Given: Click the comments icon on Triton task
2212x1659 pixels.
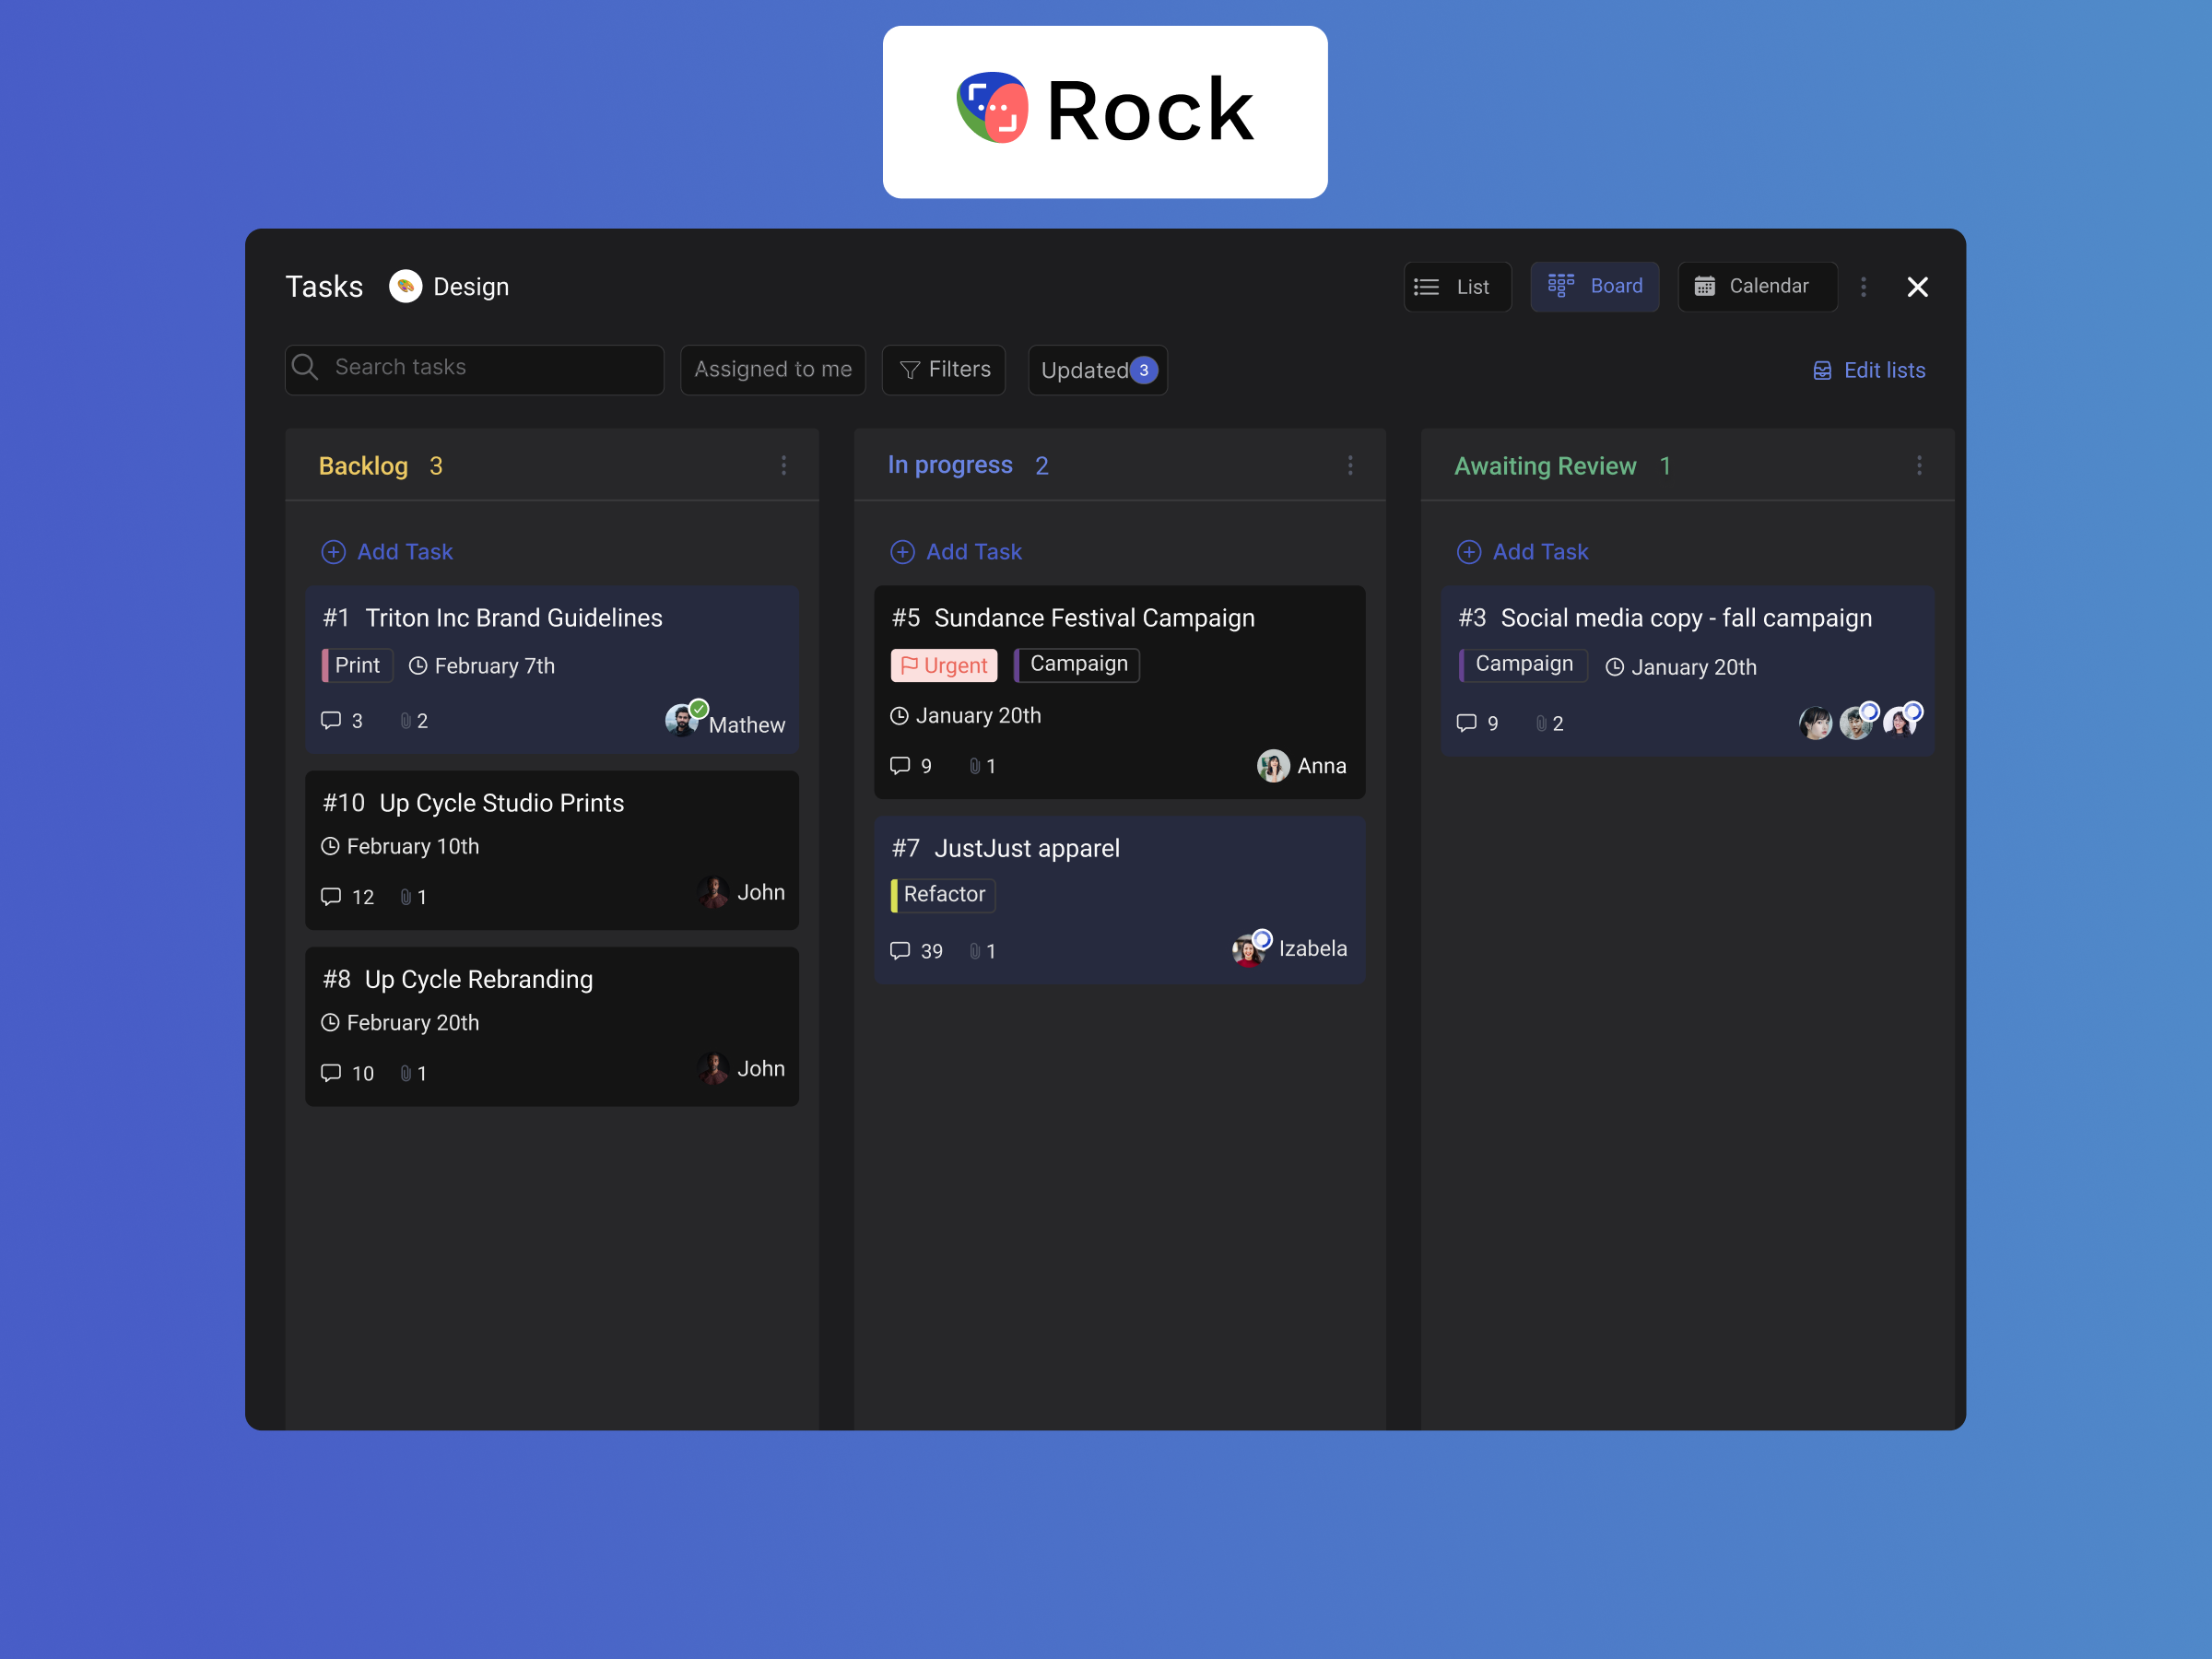Looking at the screenshot, I should point(331,720).
